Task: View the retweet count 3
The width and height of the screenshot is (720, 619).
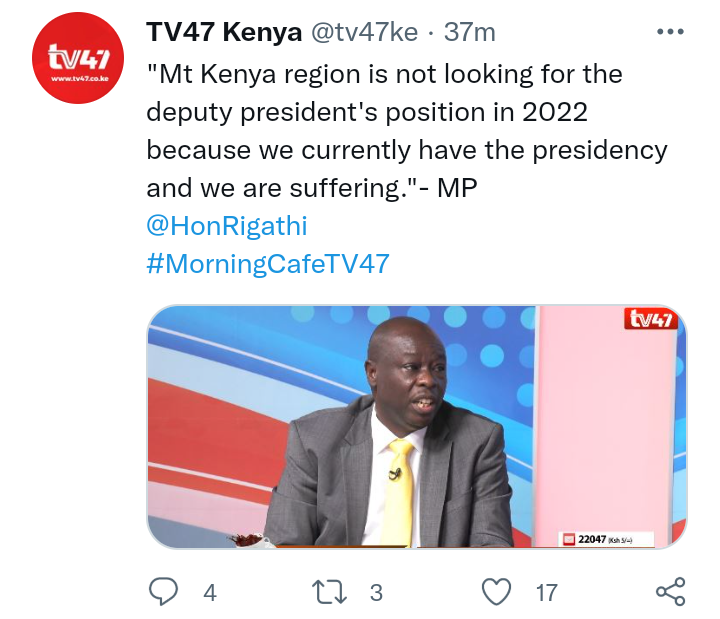Action: [x=376, y=592]
